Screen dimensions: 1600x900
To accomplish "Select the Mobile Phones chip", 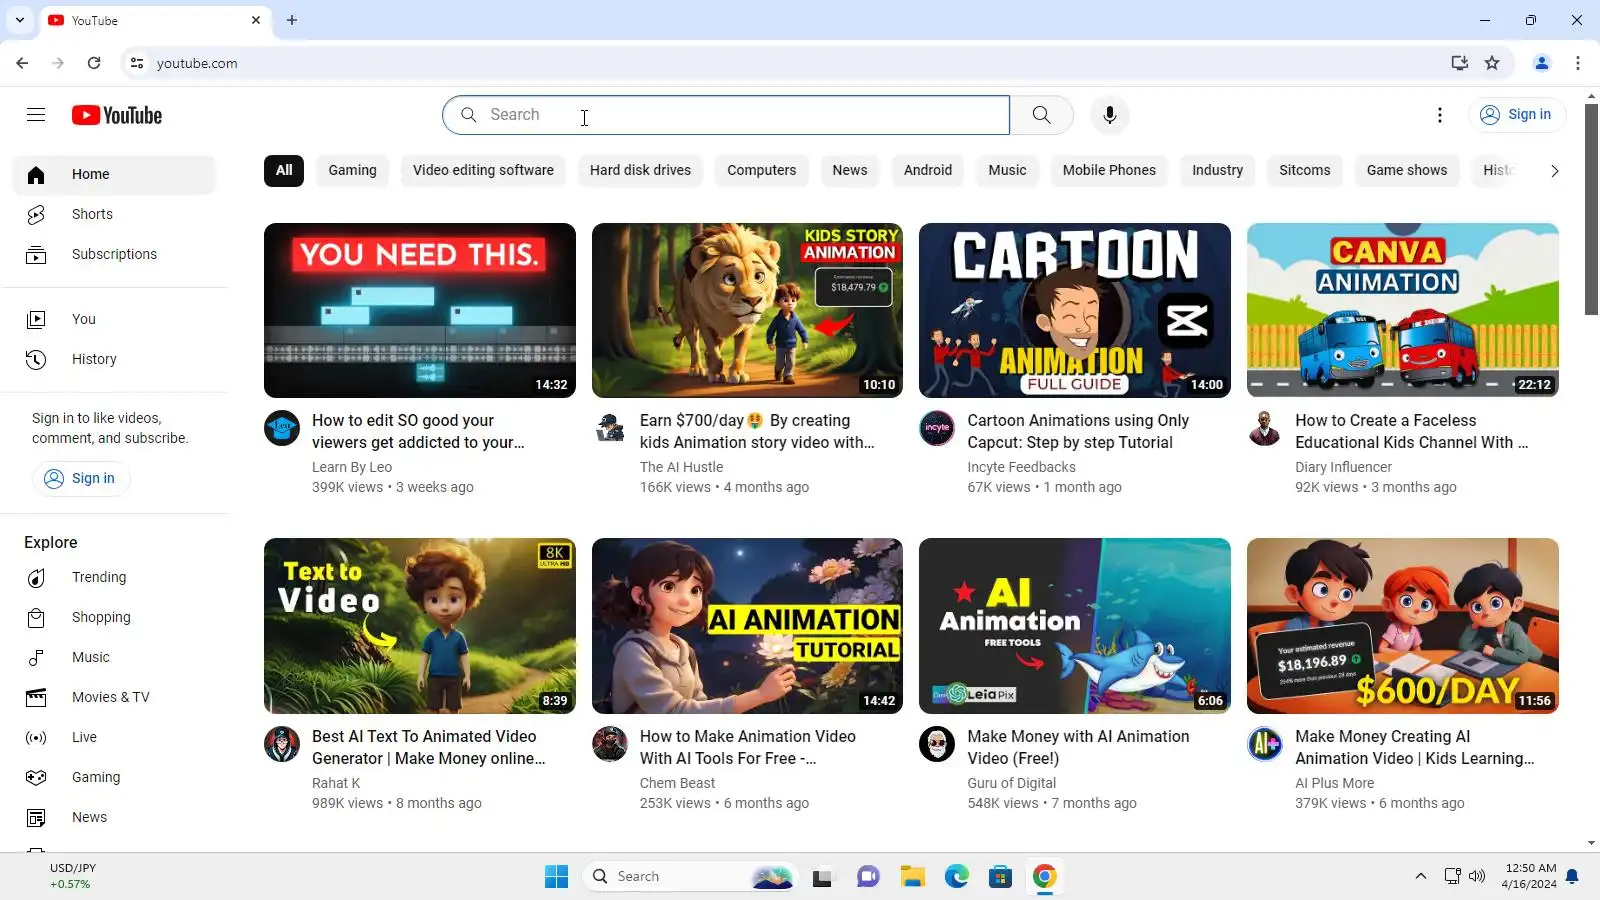I will click(x=1109, y=170).
